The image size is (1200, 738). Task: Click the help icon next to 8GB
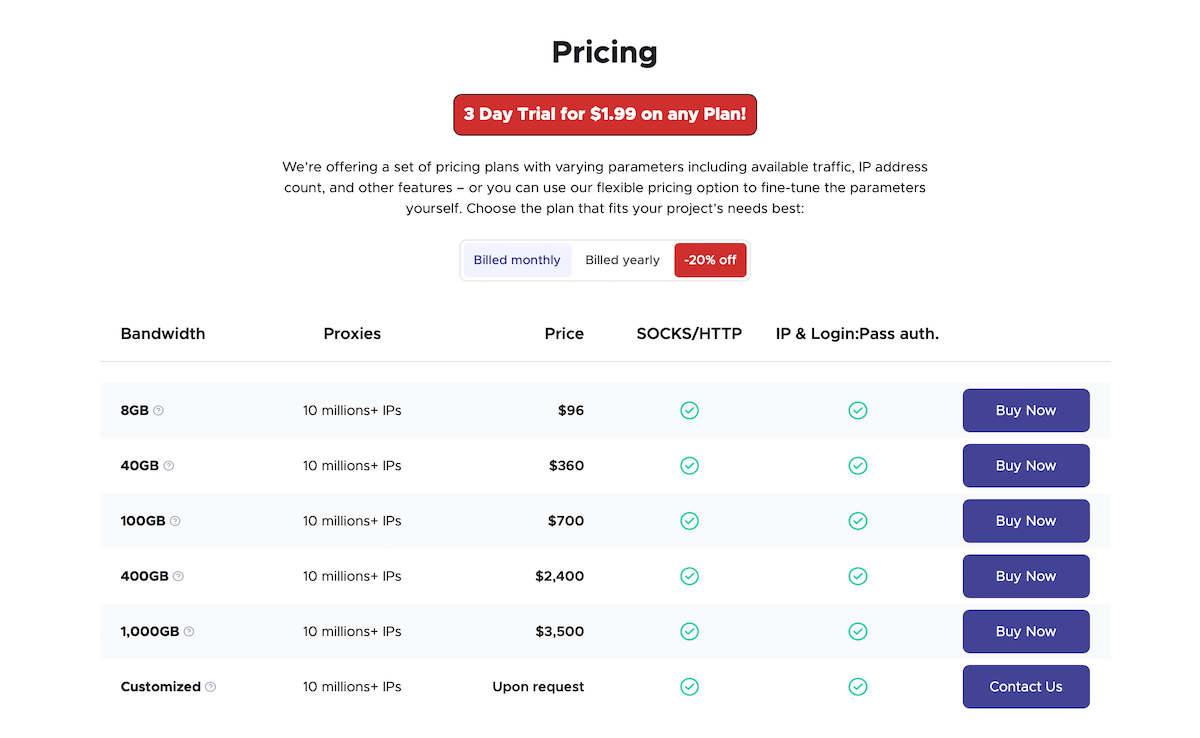(x=159, y=410)
